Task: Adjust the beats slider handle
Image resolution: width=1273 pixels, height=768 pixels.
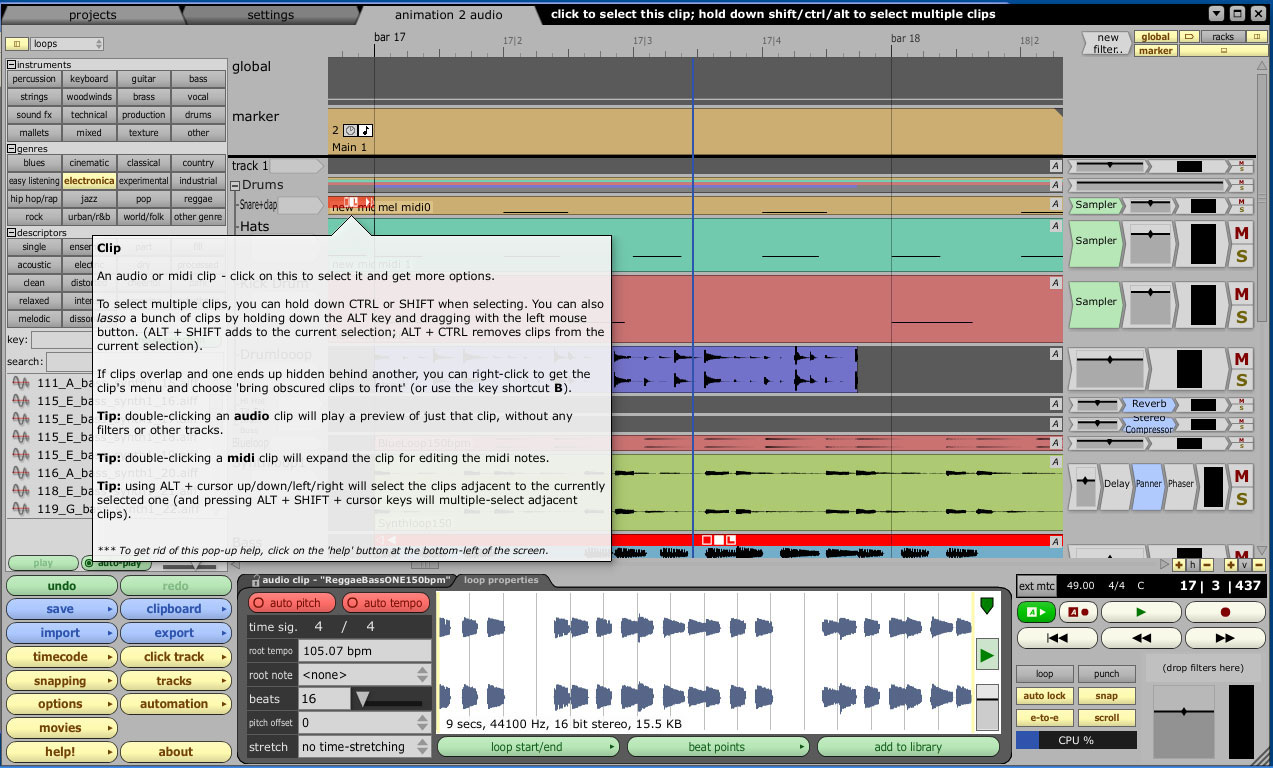Action: [363, 699]
